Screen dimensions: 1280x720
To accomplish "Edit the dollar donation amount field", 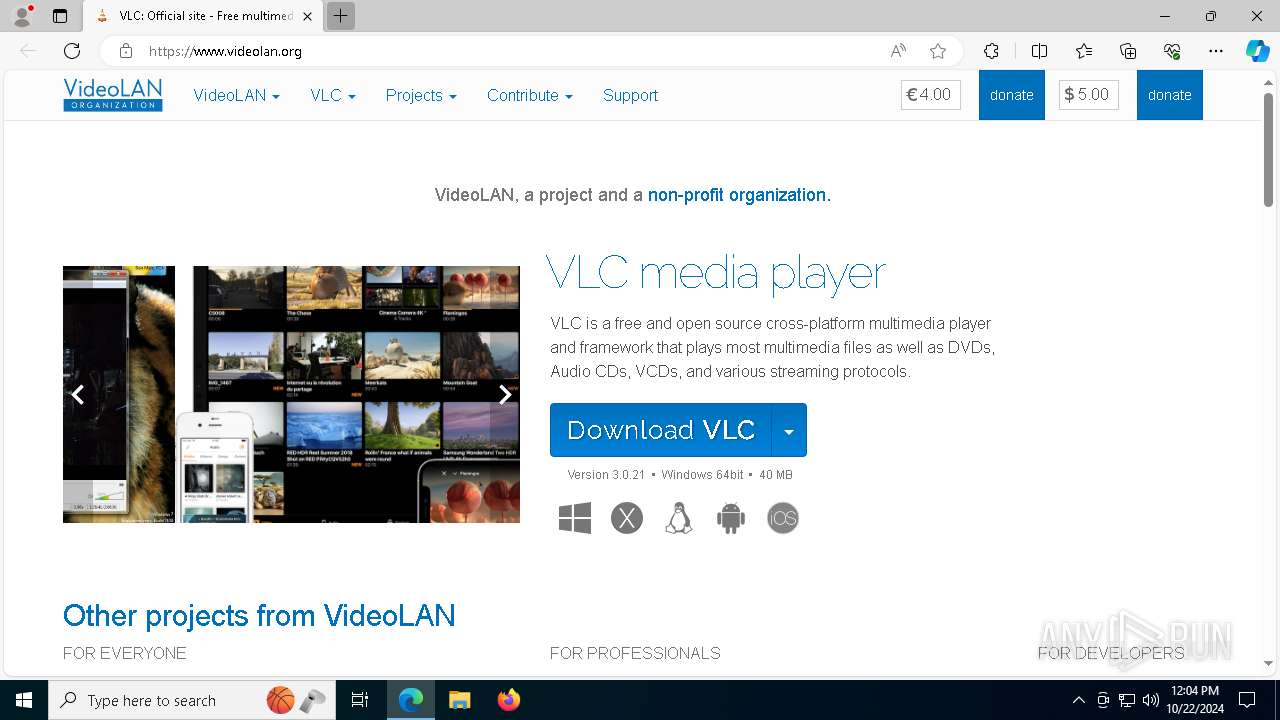I will tap(1089, 95).
